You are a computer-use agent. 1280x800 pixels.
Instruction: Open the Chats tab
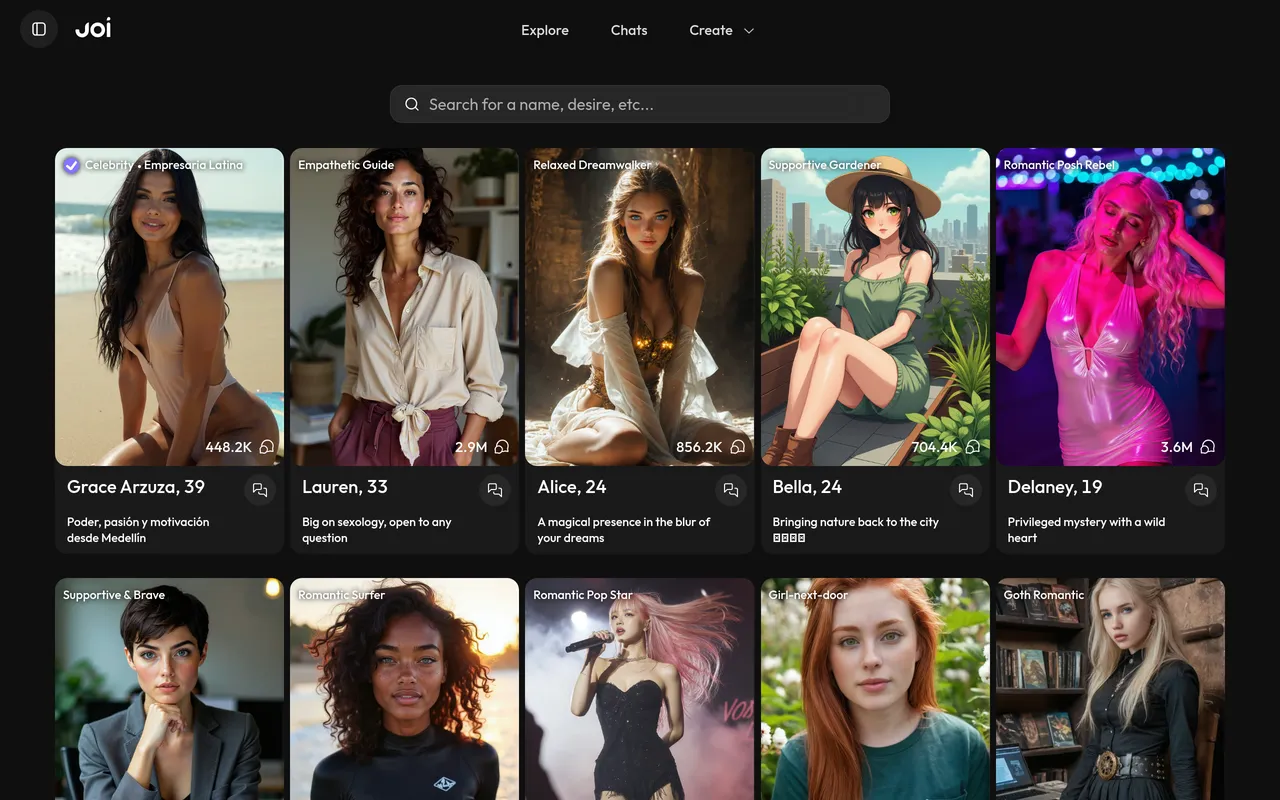coord(629,30)
